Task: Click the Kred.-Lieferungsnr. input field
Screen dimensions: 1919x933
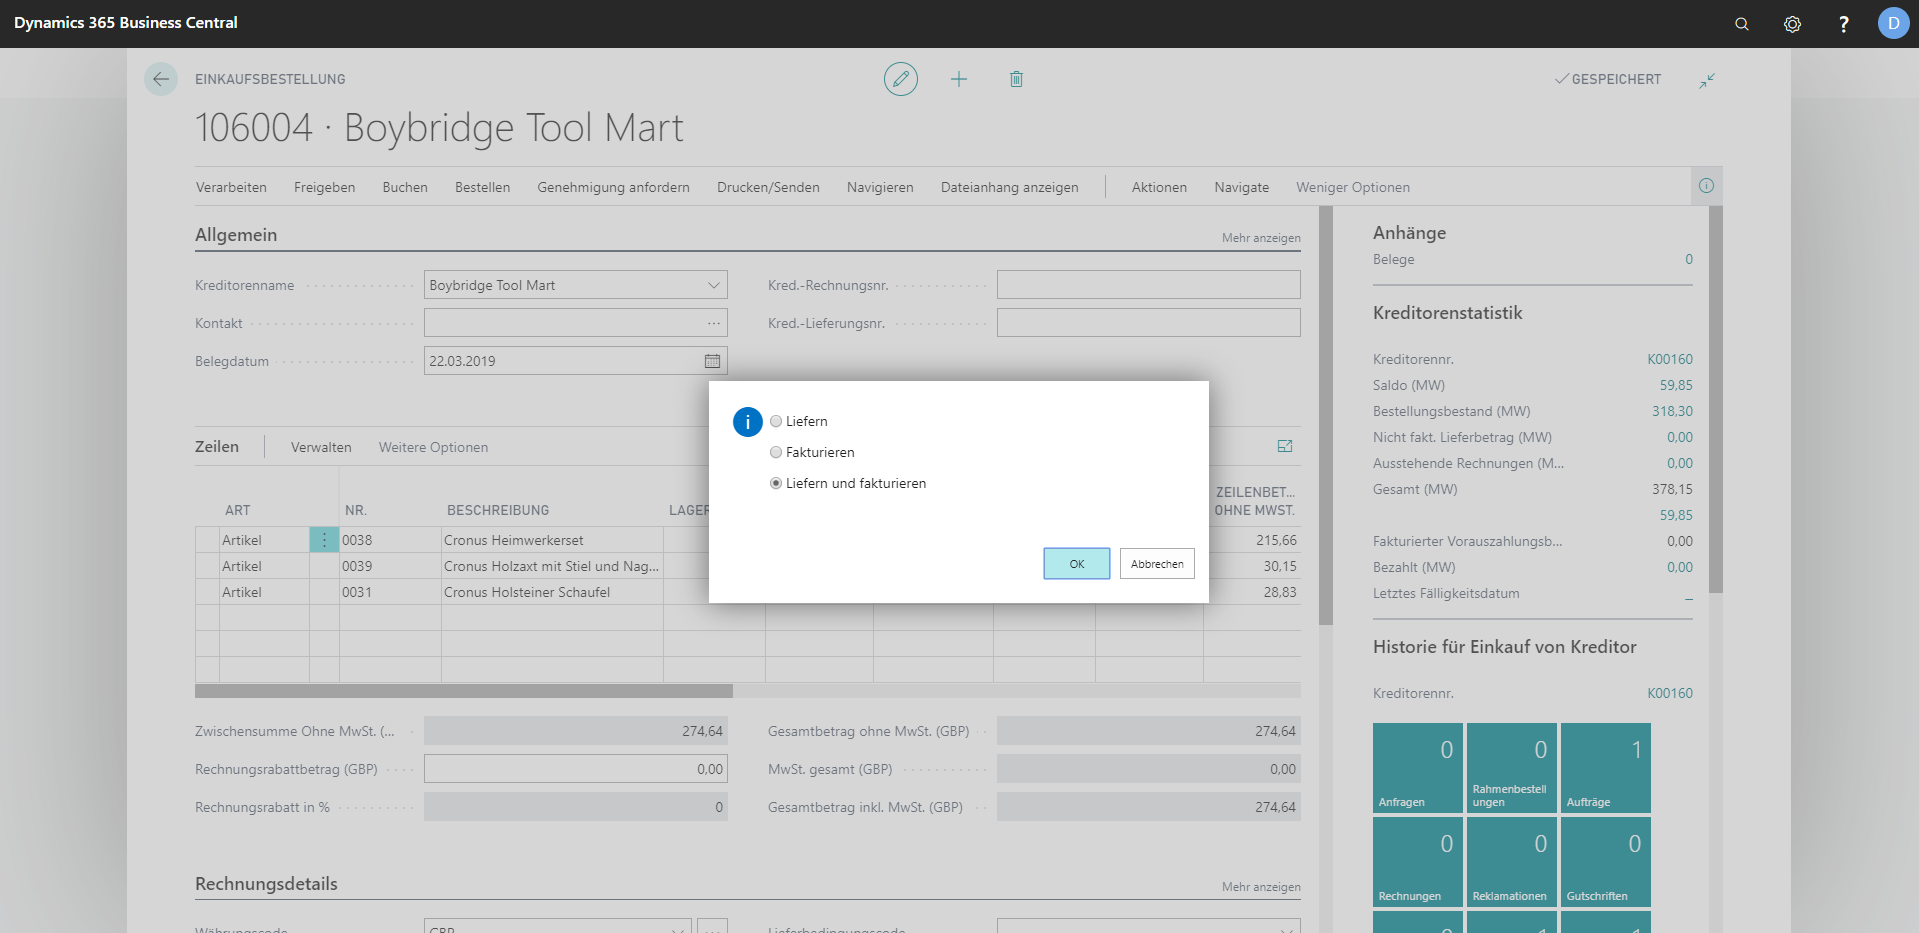Action: pyautogui.click(x=1148, y=323)
